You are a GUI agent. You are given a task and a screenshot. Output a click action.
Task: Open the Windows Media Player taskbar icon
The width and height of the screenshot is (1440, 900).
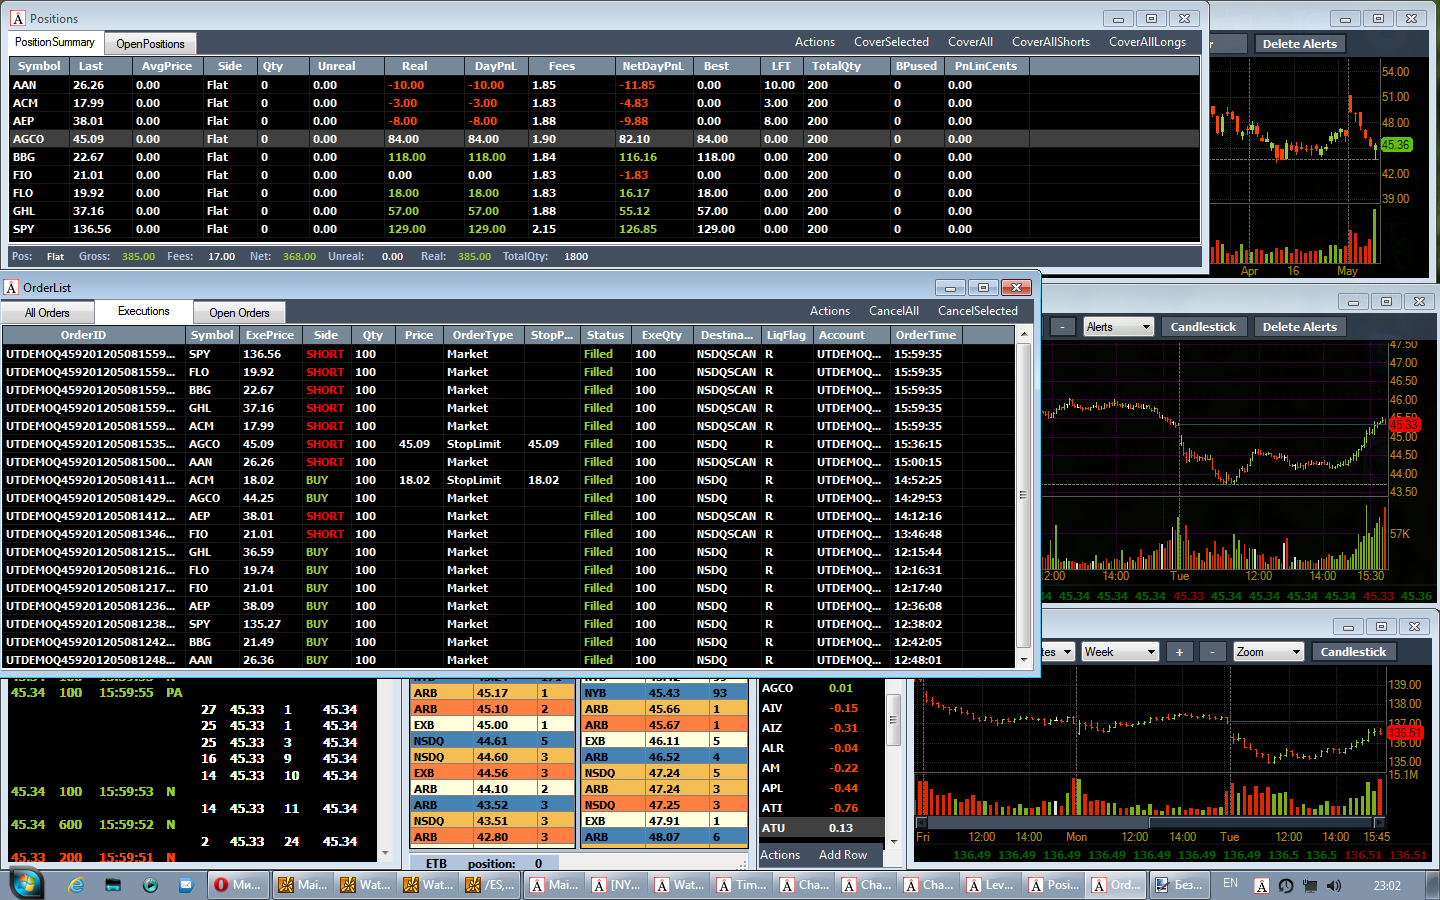coord(150,885)
